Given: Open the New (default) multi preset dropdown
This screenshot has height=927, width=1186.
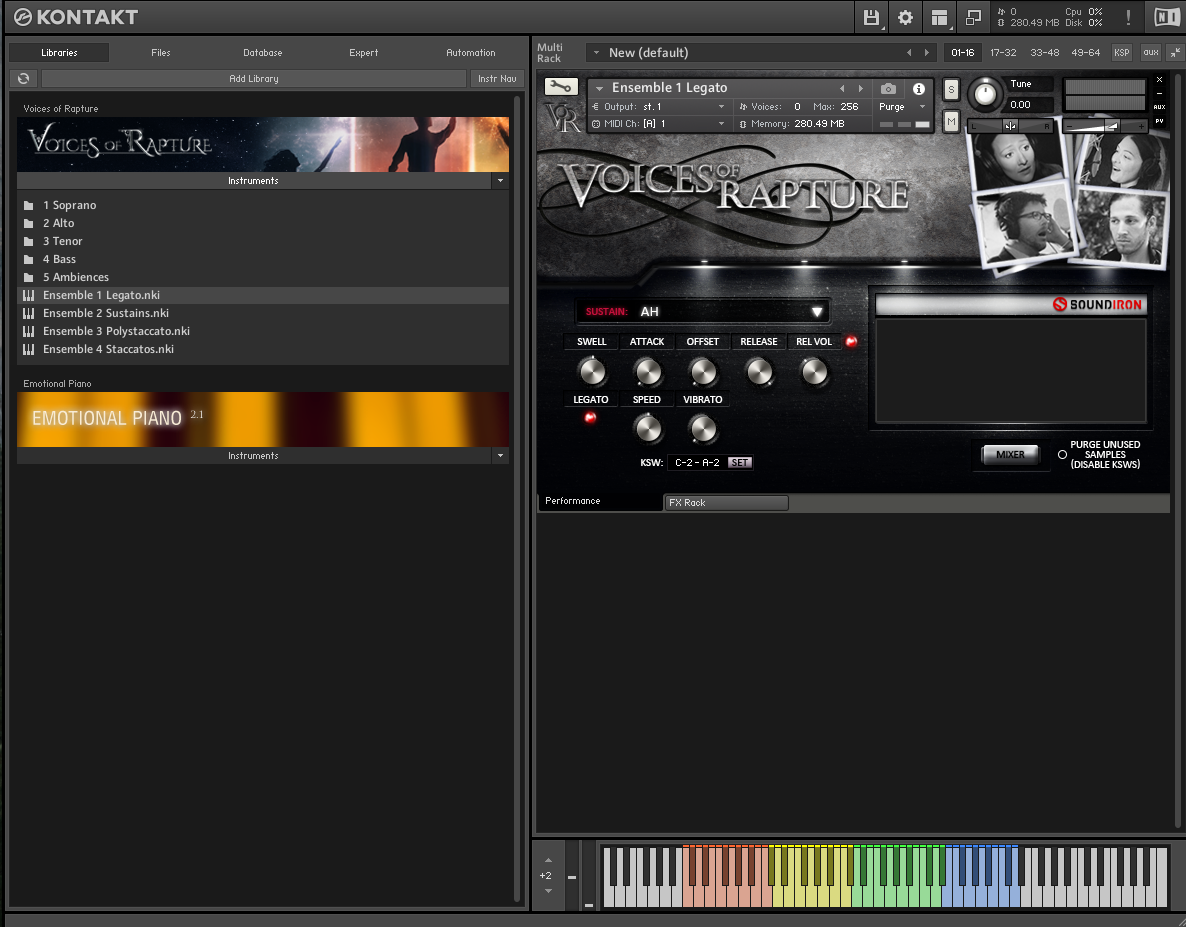Looking at the screenshot, I should point(596,53).
